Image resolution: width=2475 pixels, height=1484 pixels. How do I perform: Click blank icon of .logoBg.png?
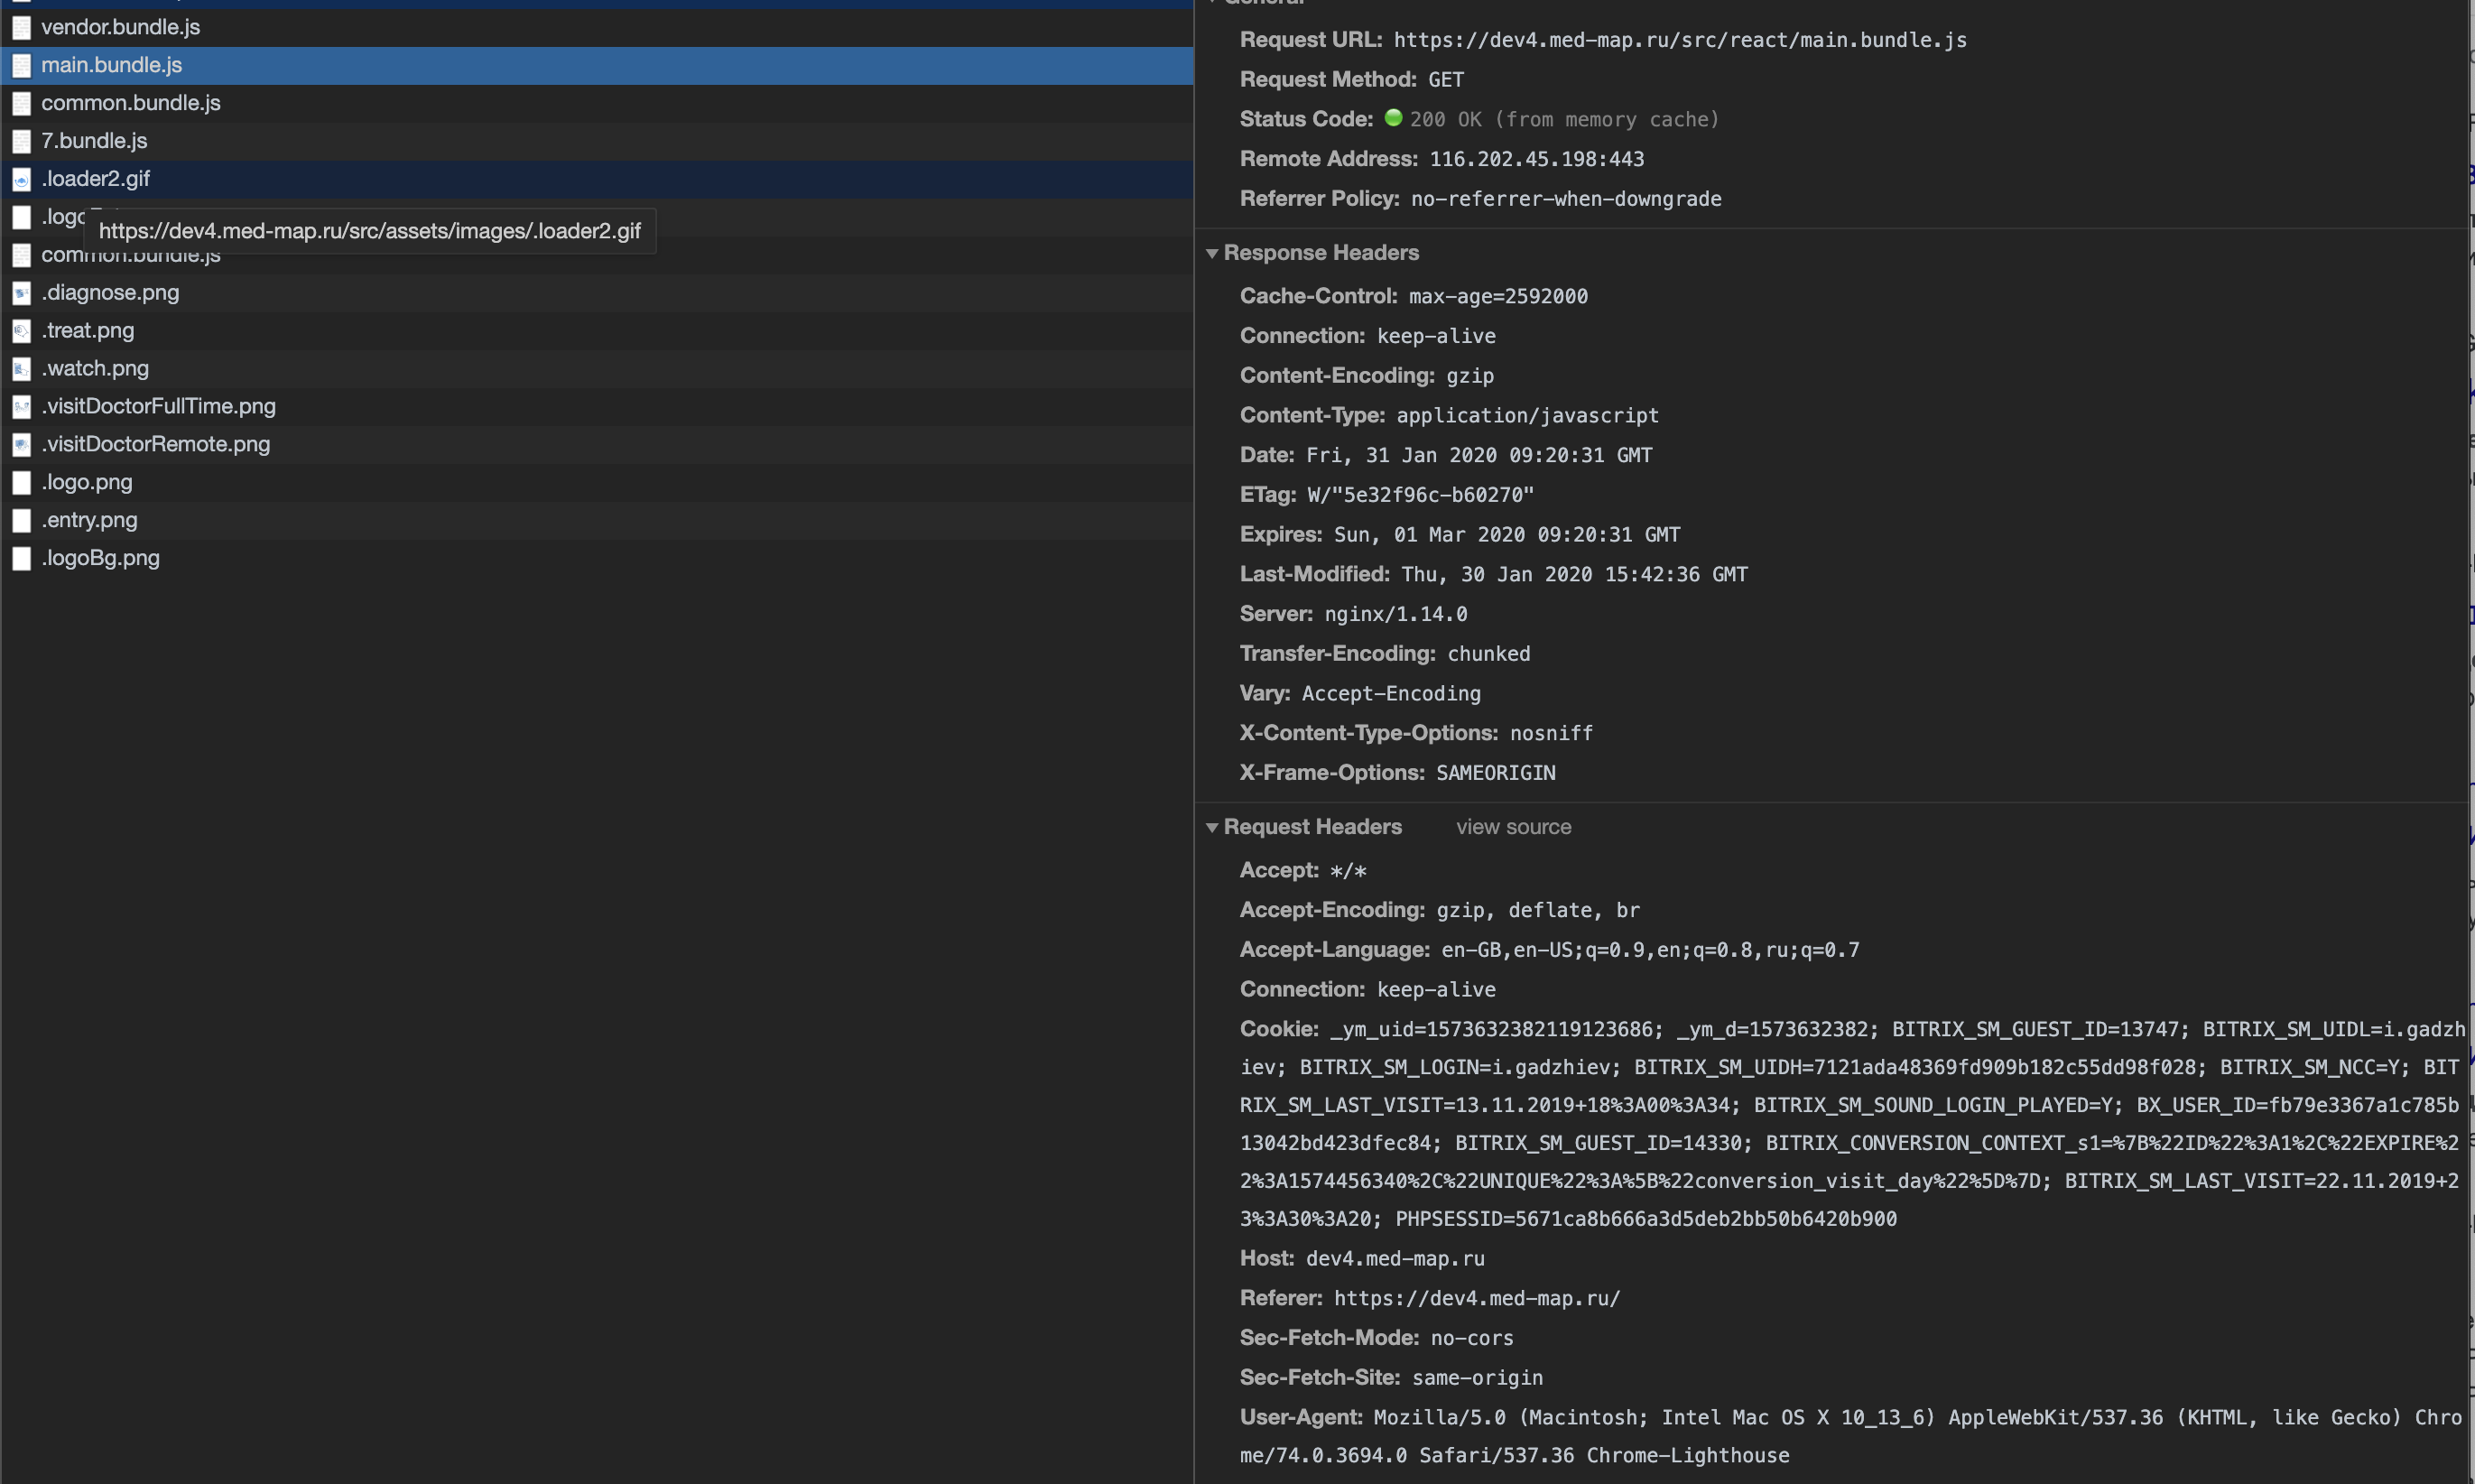point(21,560)
